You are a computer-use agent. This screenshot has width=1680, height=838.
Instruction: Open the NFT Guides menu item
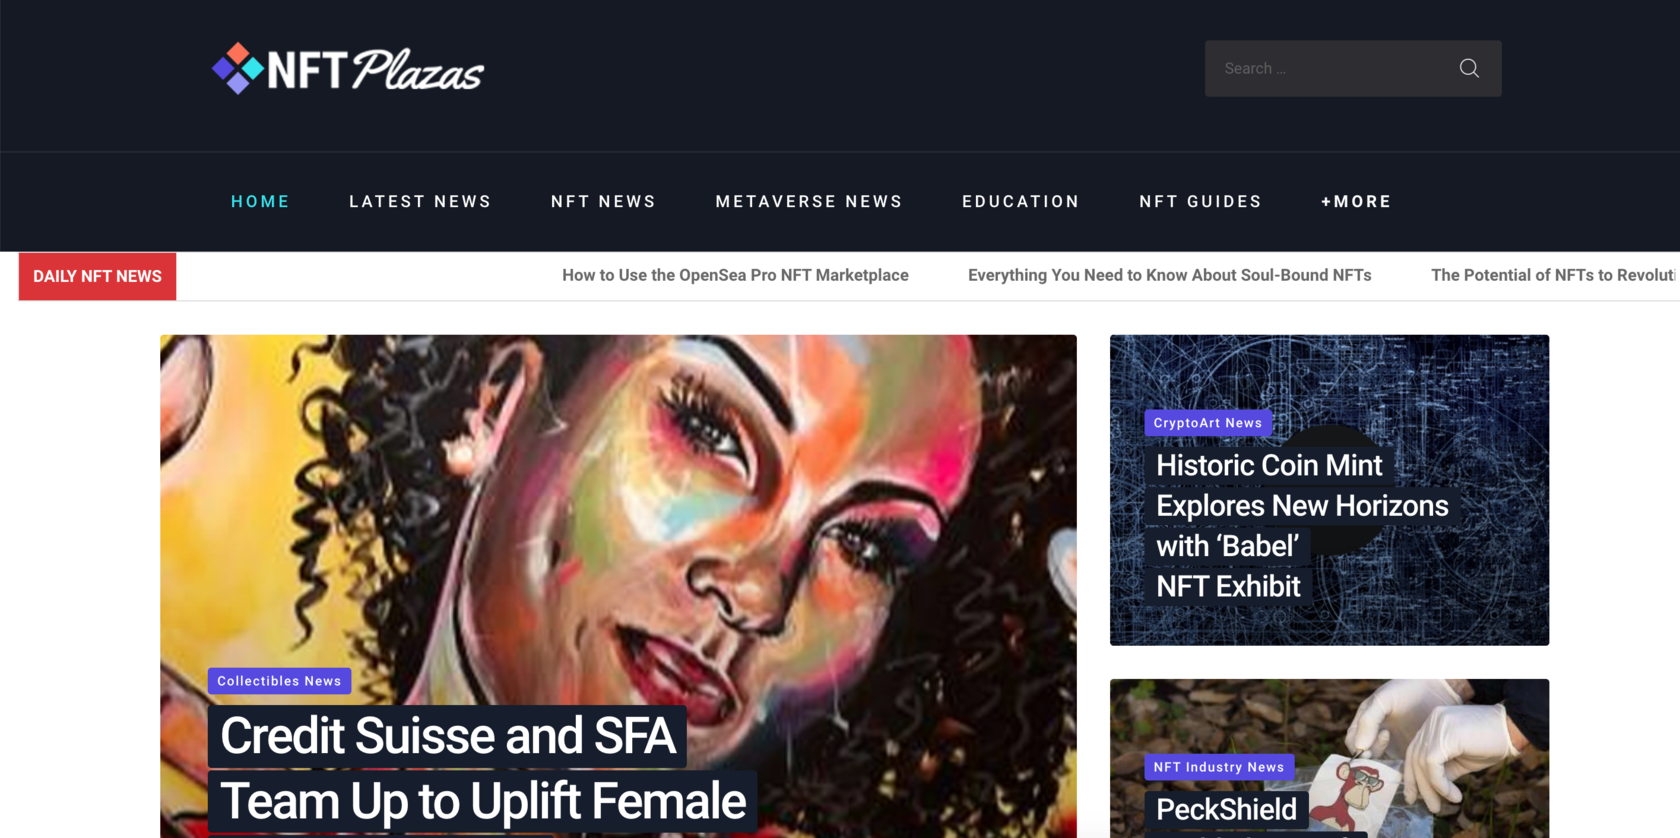(x=1200, y=201)
